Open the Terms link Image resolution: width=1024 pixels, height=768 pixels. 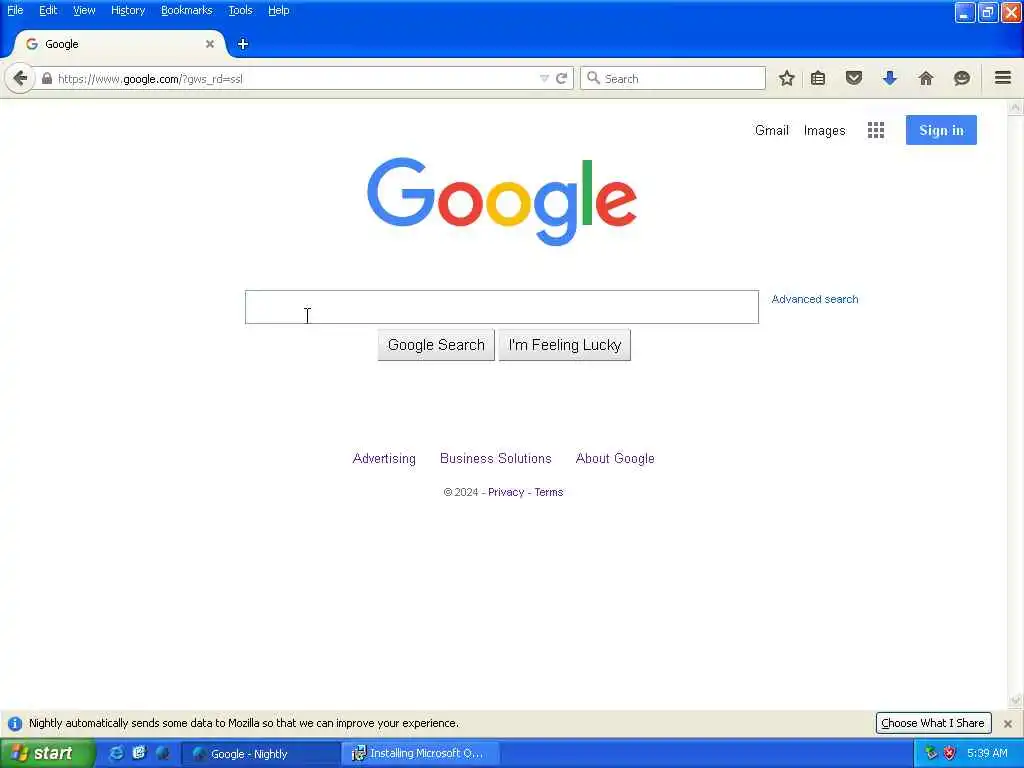click(549, 492)
